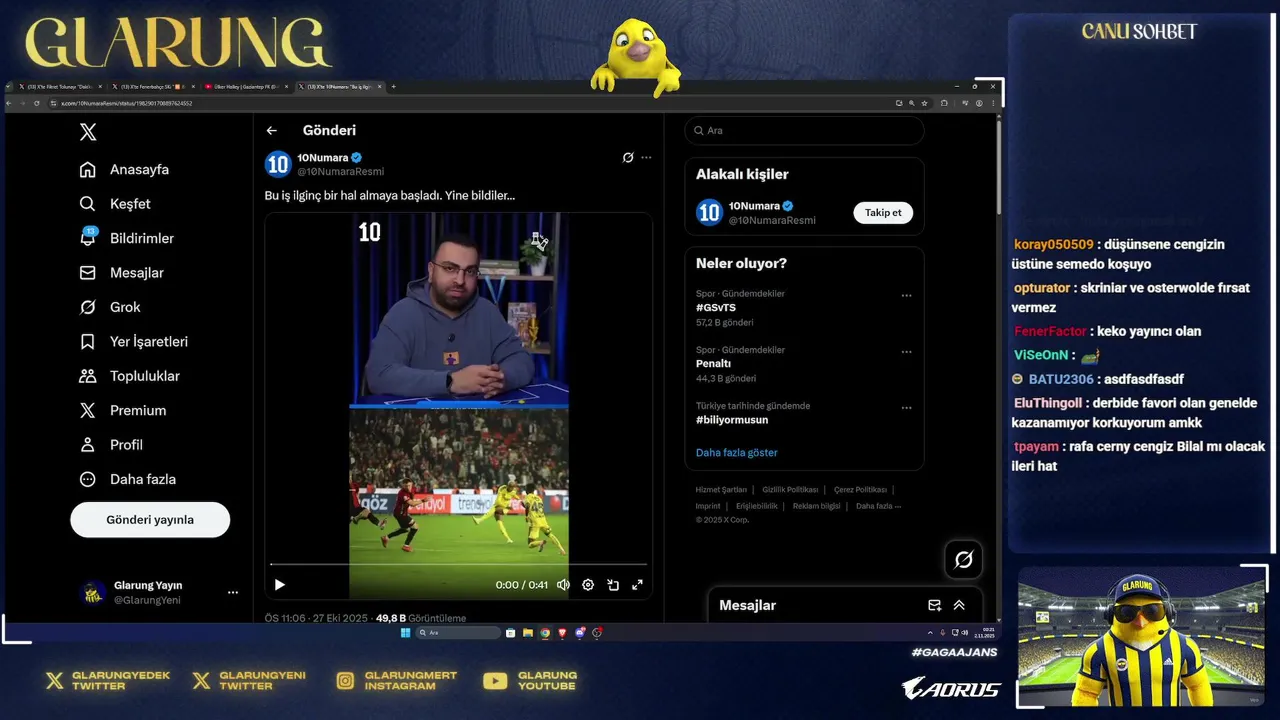Open the Premium page
This screenshot has height=720, width=1280.
tap(123, 411)
